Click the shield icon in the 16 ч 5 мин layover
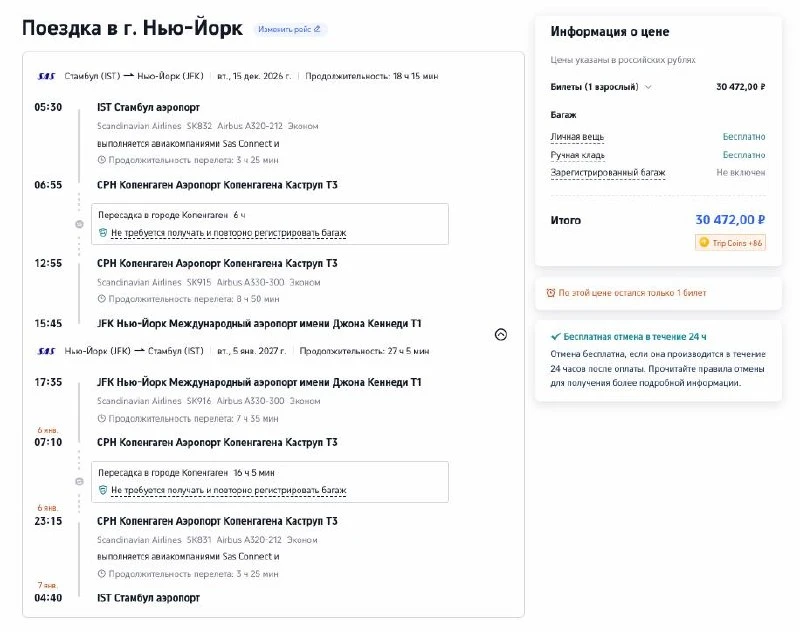This screenshot has width=800, height=632. point(103,490)
